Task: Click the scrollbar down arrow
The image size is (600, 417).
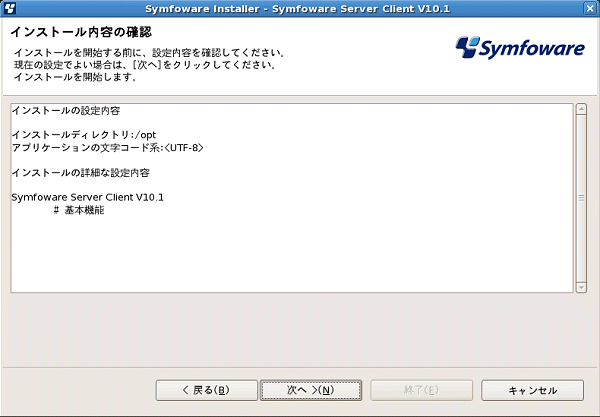Action: pyautogui.click(x=581, y=287)
